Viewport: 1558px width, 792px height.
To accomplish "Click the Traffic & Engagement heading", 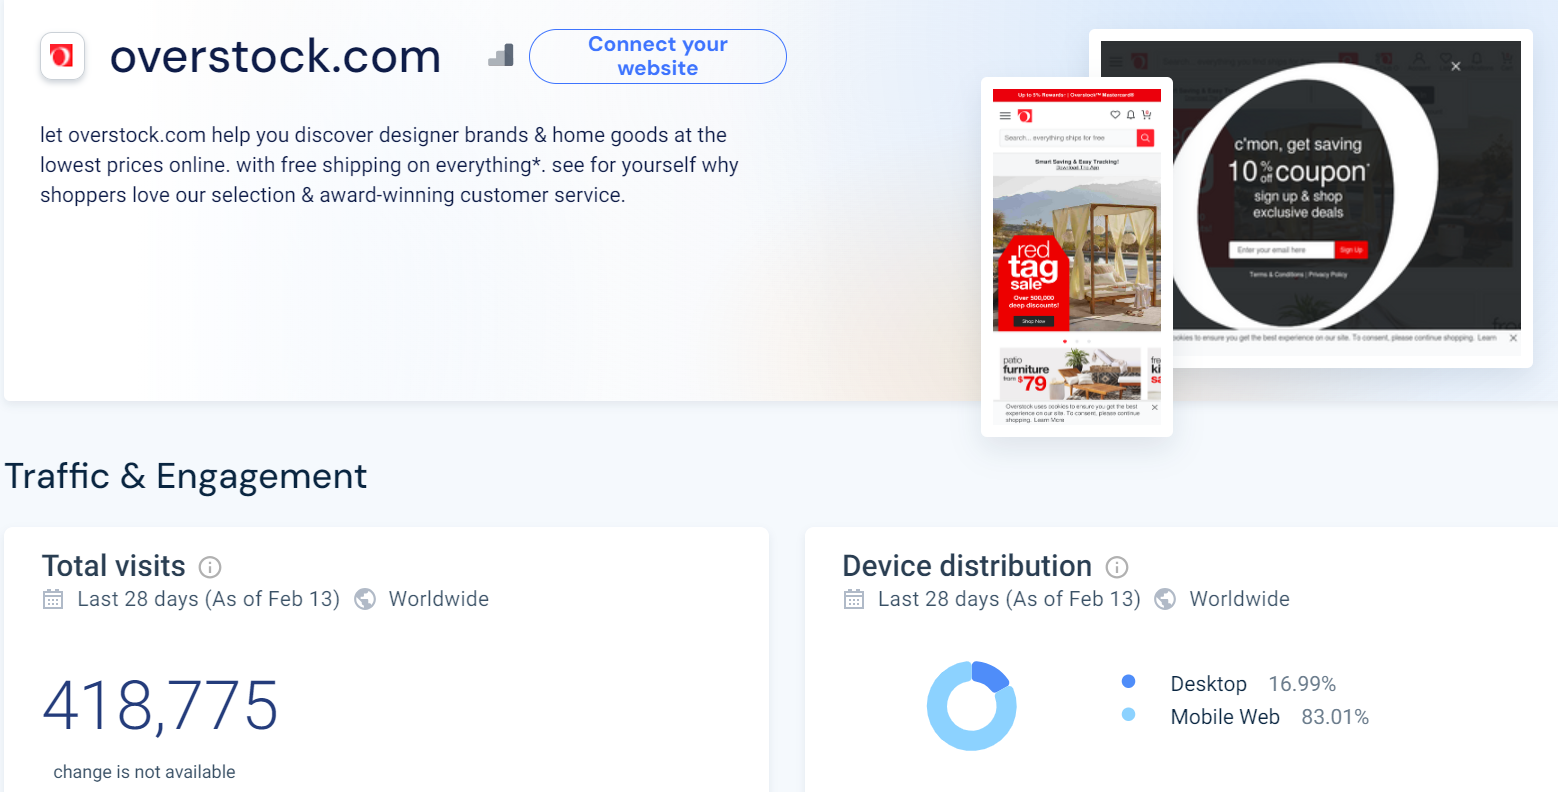I will pyautogui.click(x=186, y=476).
